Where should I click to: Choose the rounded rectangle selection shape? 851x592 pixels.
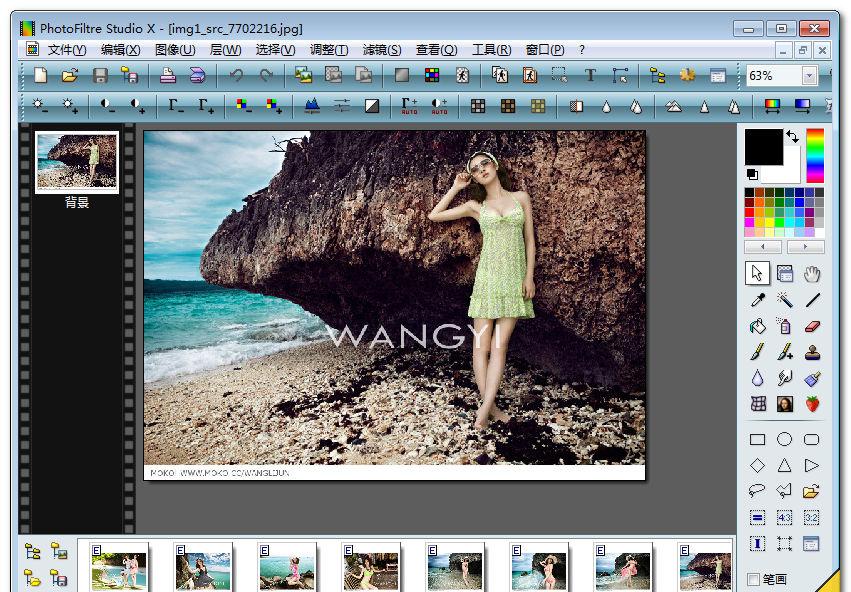point(812,440)
